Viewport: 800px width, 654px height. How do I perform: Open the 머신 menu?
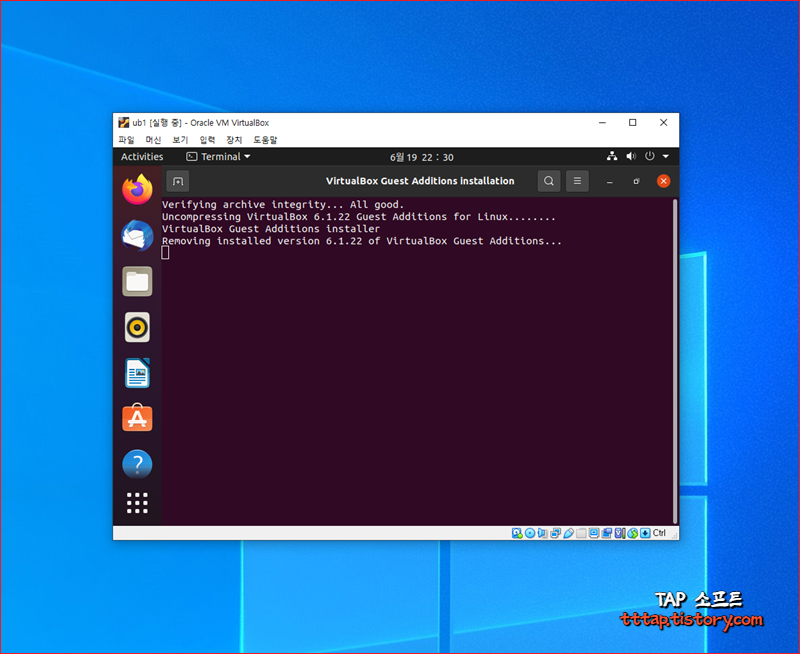click(x=153, y=140)
